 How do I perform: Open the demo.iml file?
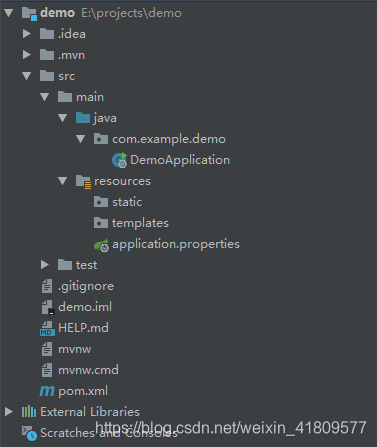point(85,307)
